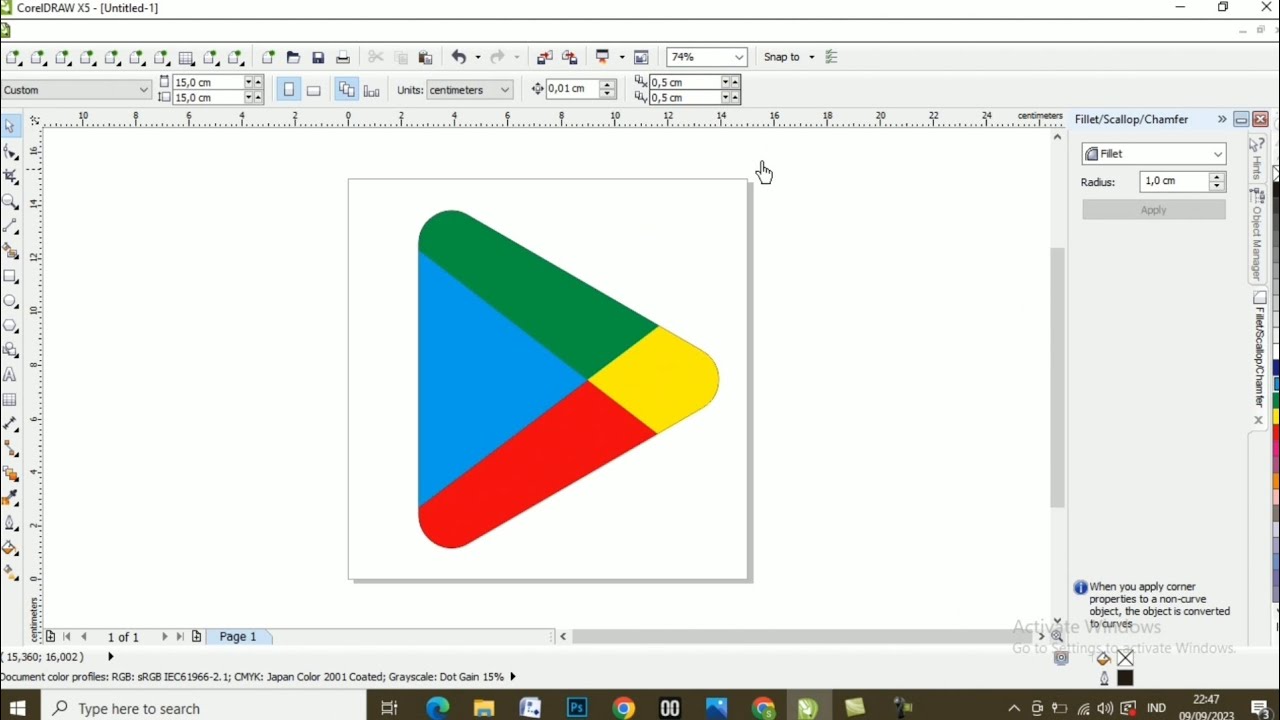Viewport: 1280px width, 720px height.
Task: Click the nudge offset 0,01 cm field
Action: [x=573, y=89]
